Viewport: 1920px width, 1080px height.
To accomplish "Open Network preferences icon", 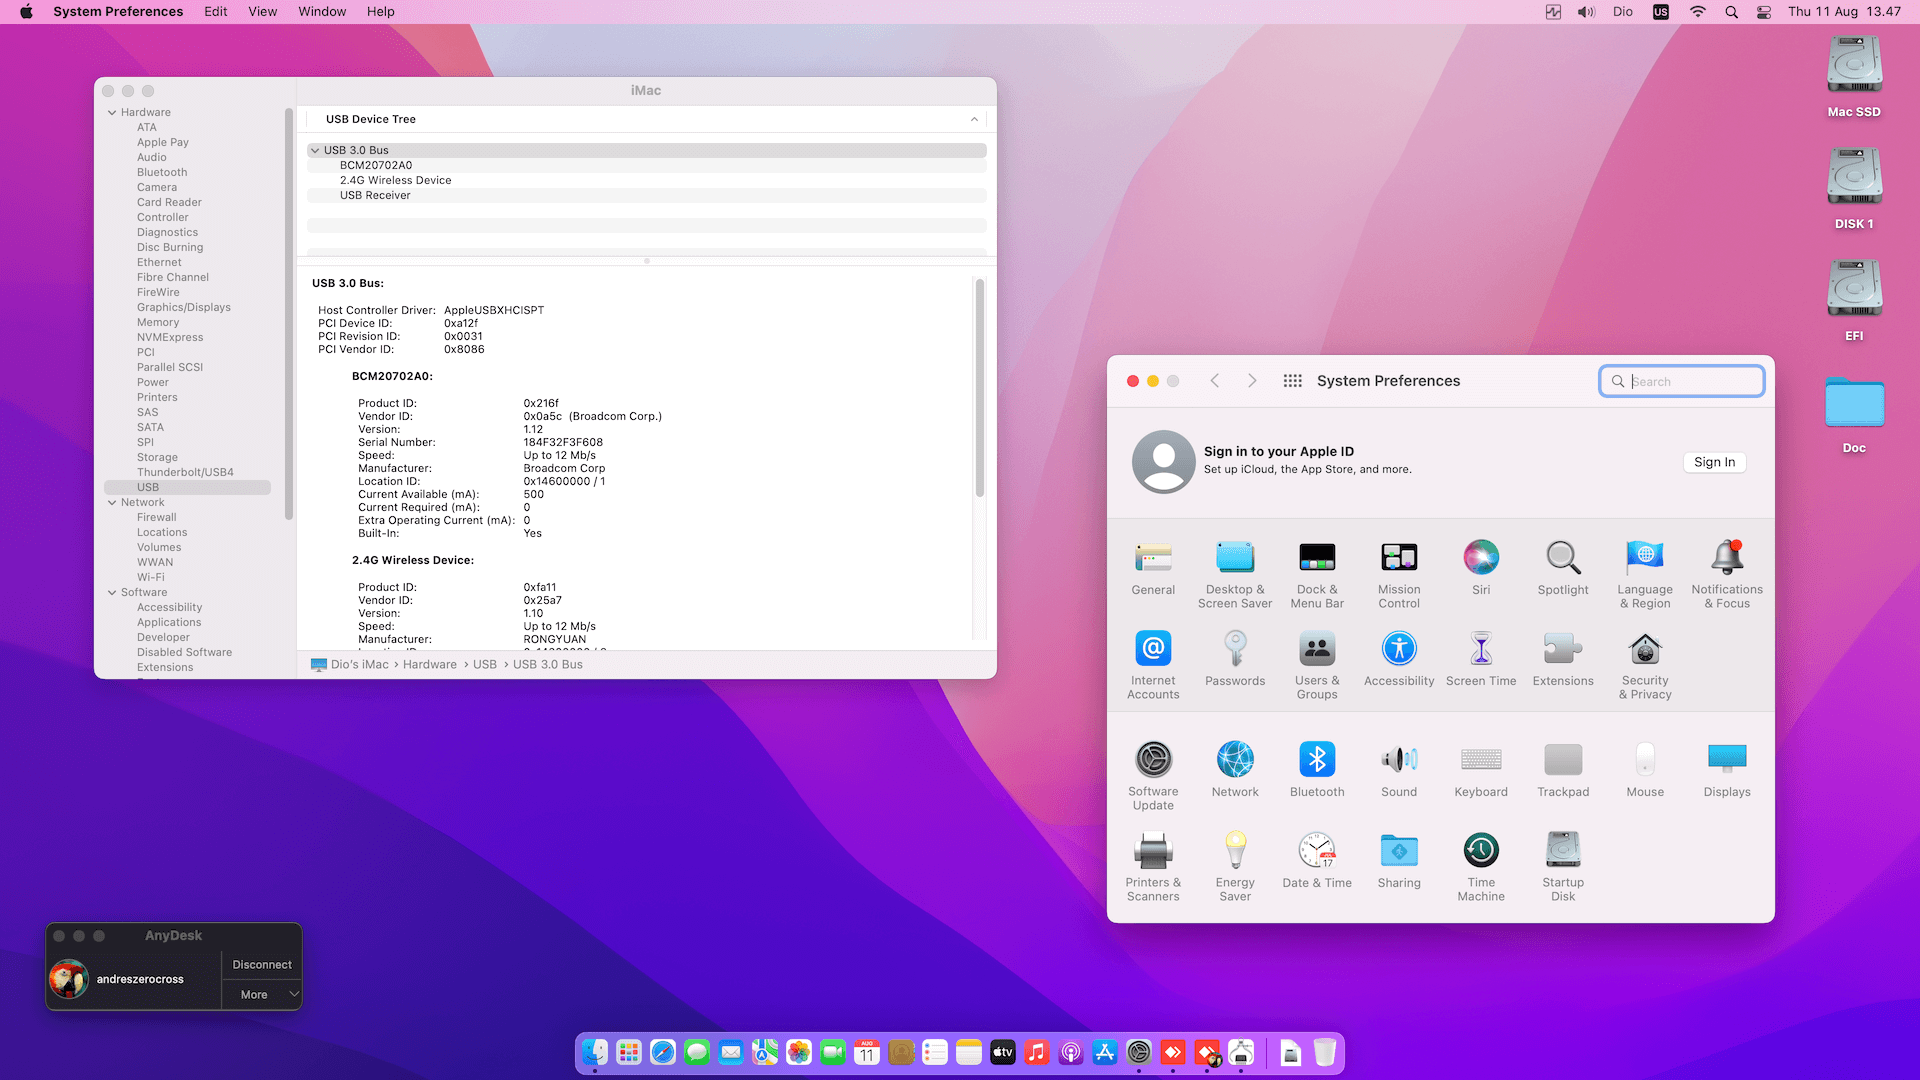I will click(x=1235, y=770).
